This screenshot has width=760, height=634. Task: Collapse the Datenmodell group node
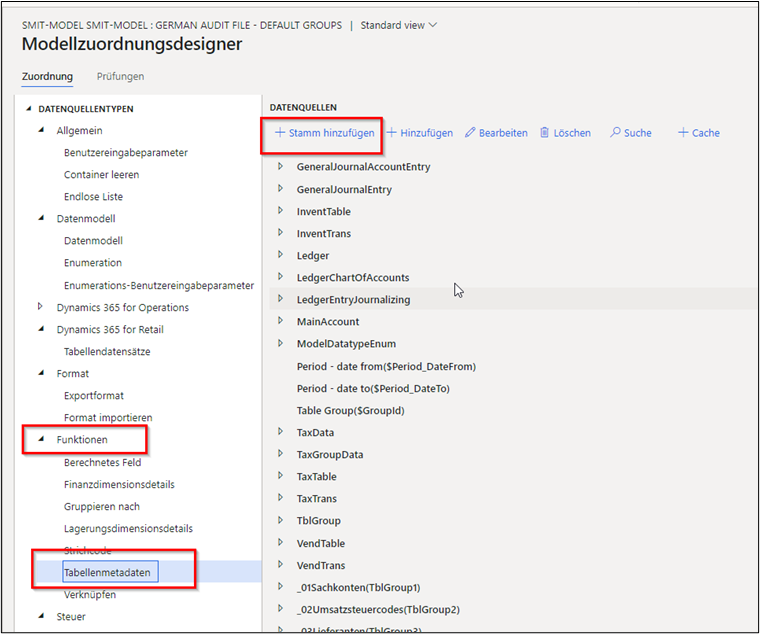[x=42, y=218]
